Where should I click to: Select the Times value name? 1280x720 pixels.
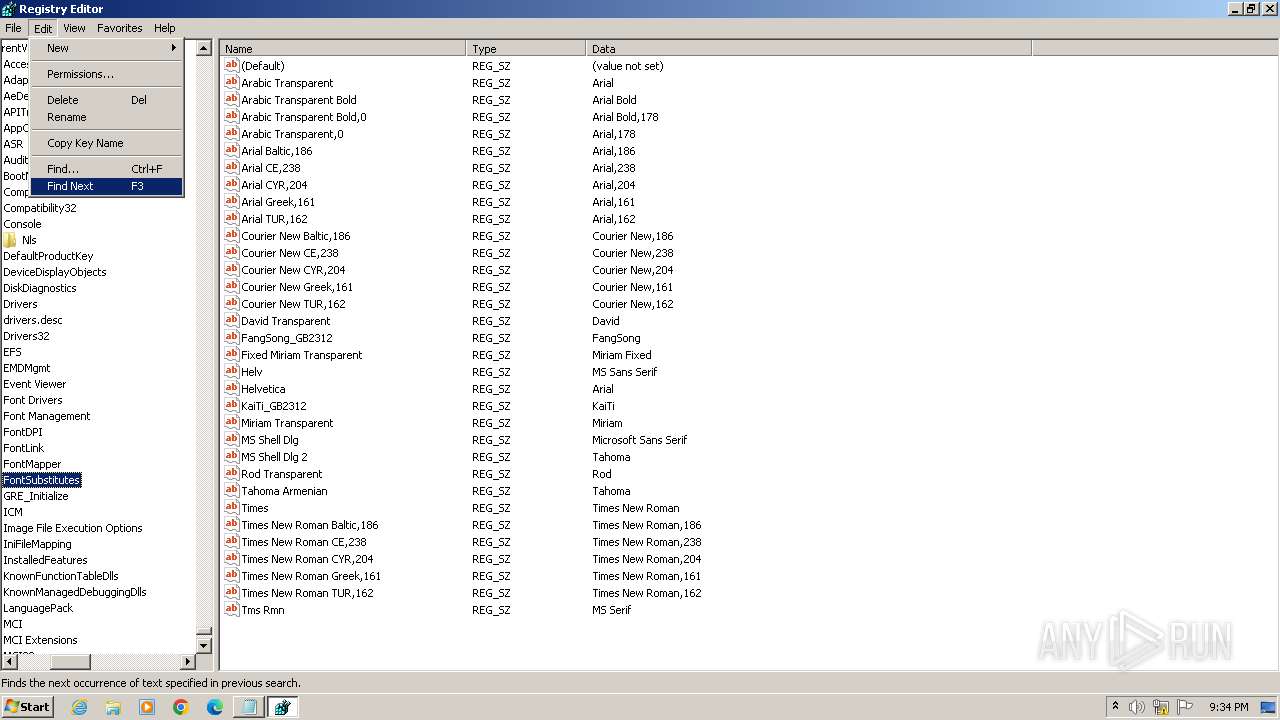click(255, 508)
